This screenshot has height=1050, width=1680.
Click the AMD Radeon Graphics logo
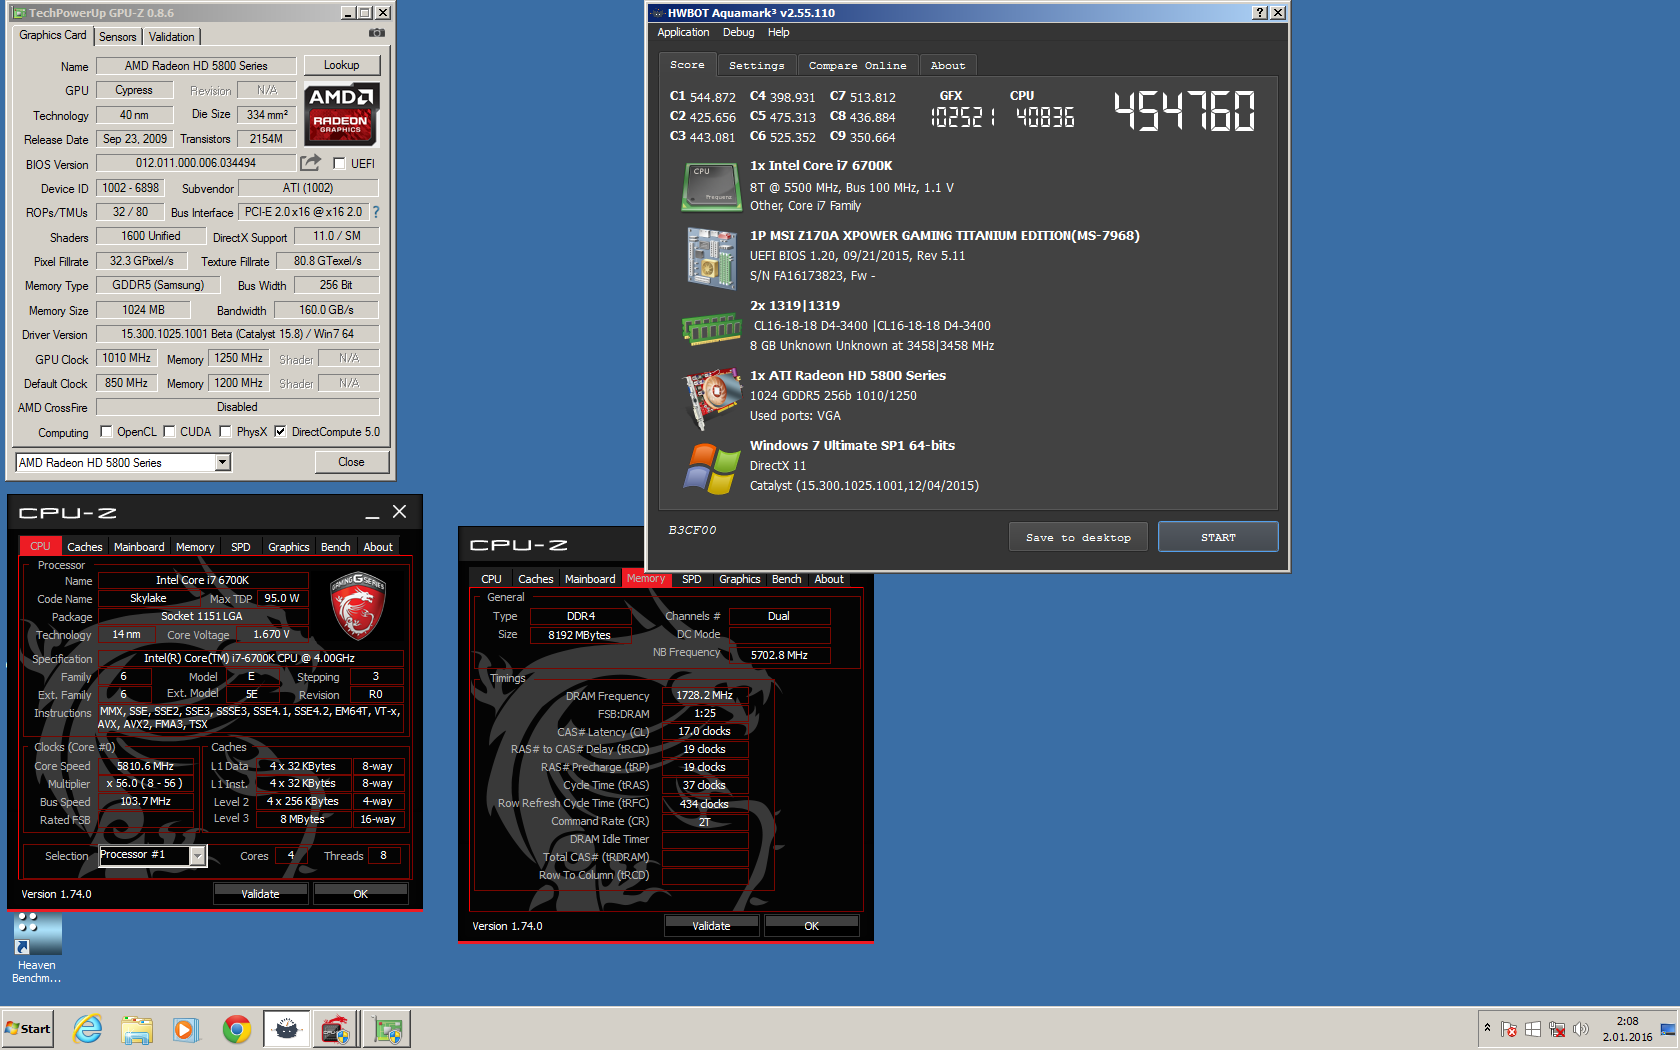coord(341,114)
